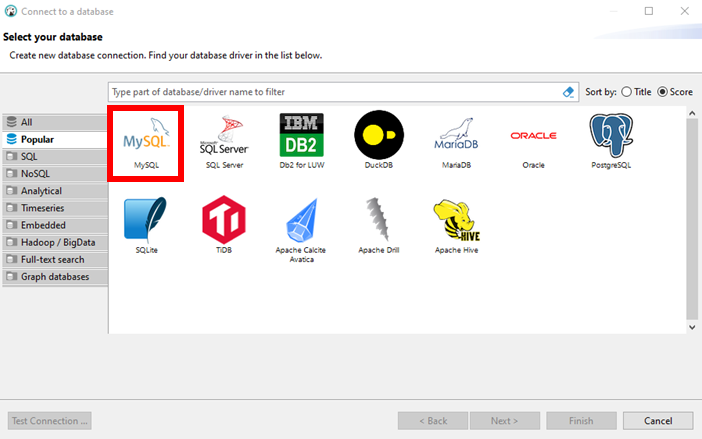702x439 pixels.
Task: Switch to the Popular category
Action: tap(55, 140)
